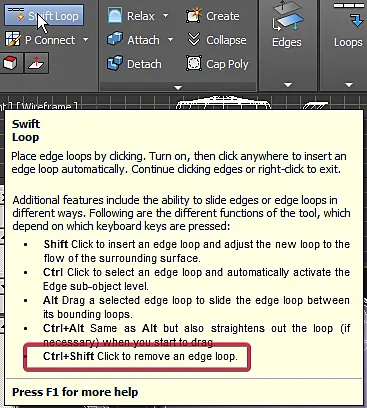Expand the Edges panel dropdown arrow
The height and width of the screenshot is (408, 367).
click(288, 85)
